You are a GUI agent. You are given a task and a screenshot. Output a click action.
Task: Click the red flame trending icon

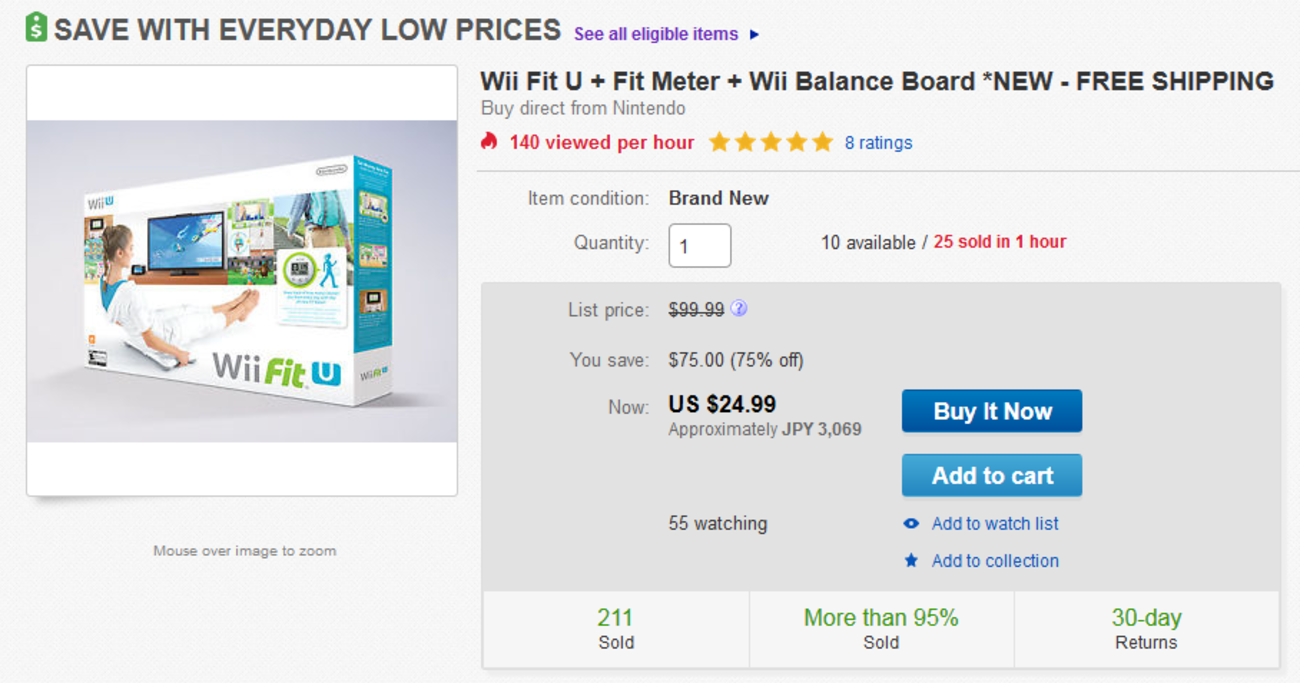point(489,142)
